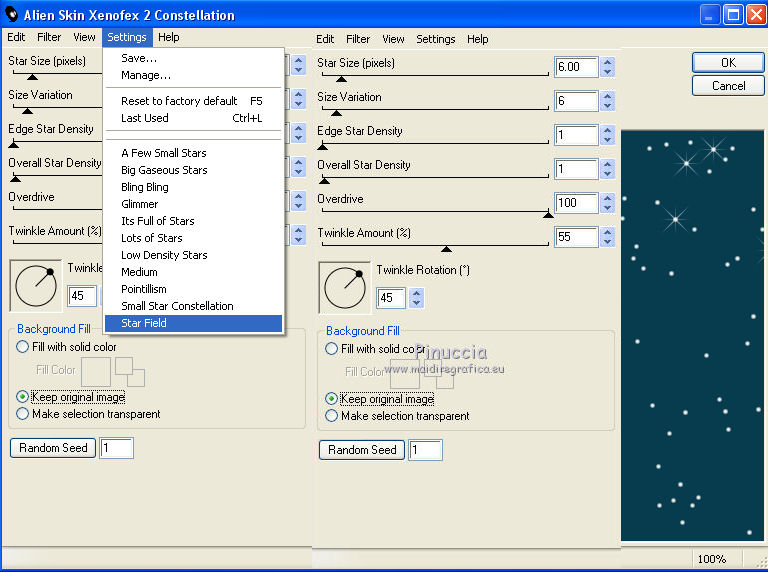Click left panel Random Seed value field
The width and height of the screenshot is (768, 572).
(117, 448)
